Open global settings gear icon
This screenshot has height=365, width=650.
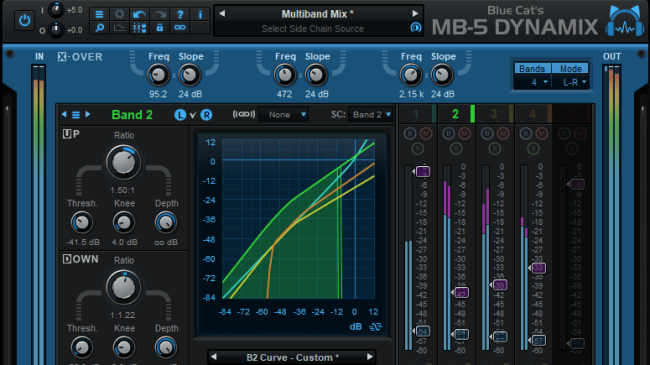[119, 15]
